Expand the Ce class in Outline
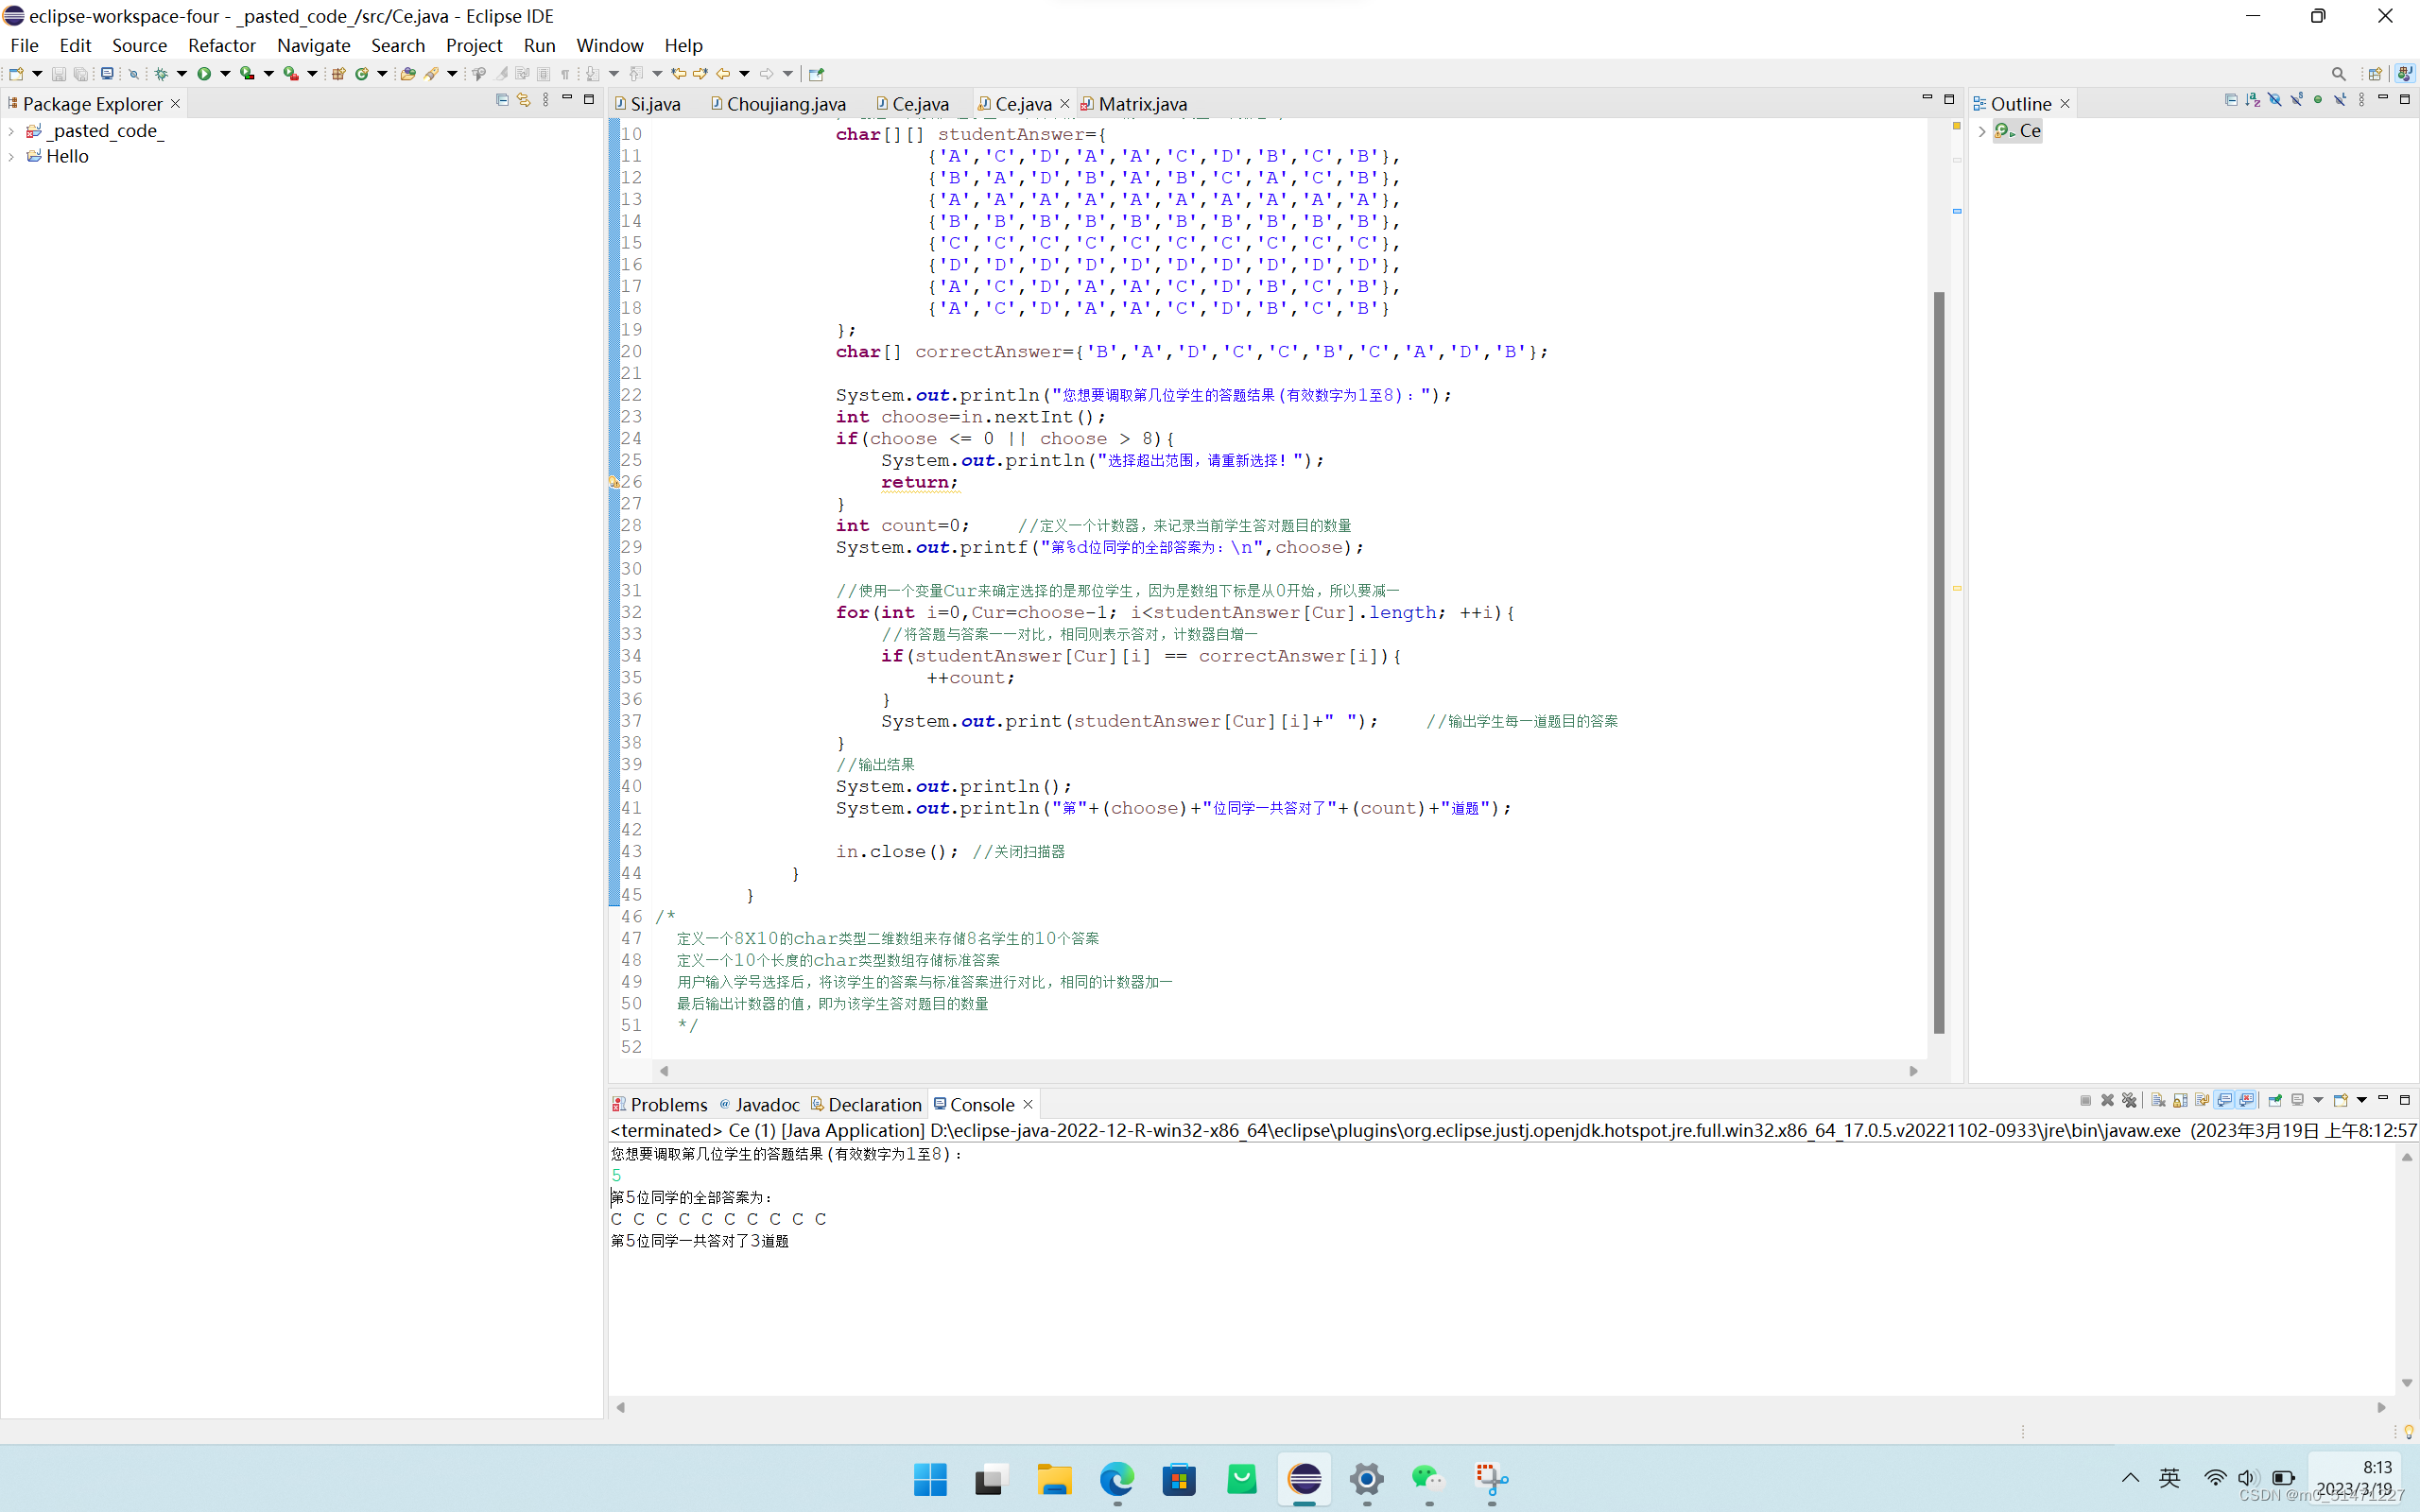 [1982, 131]
